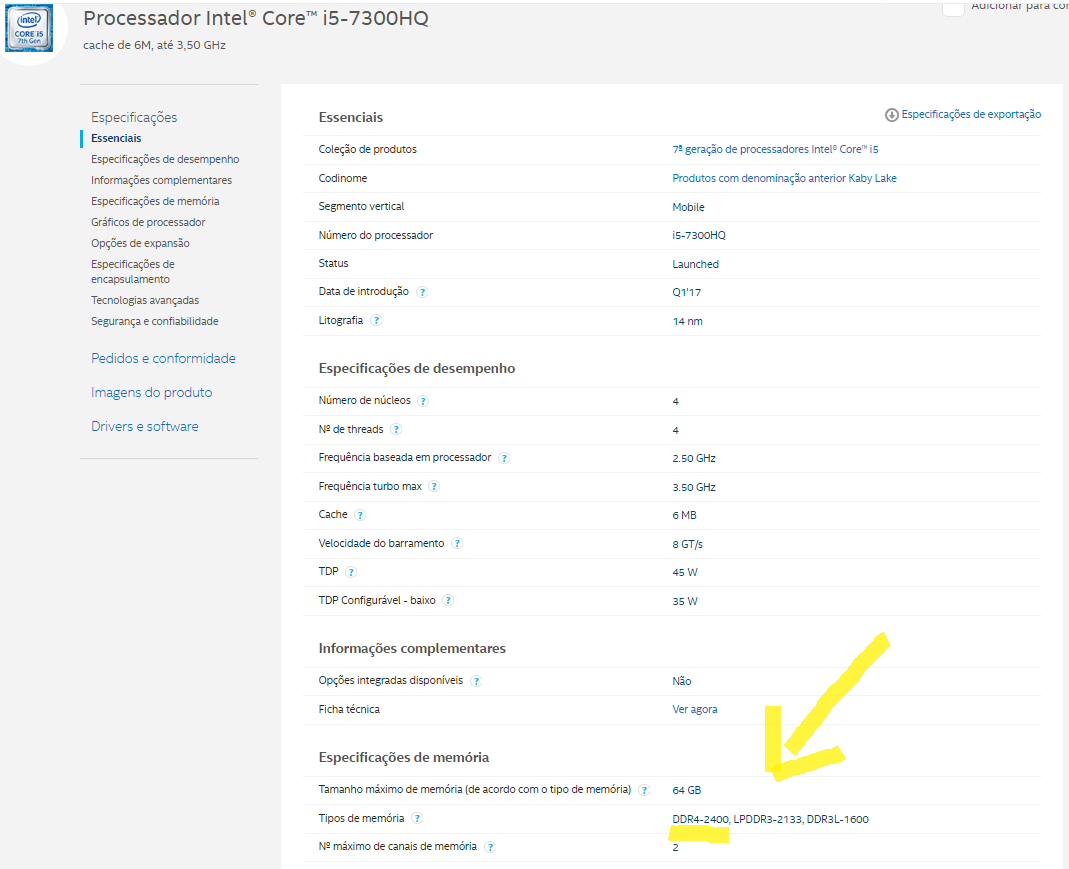
Task: Click the Intel Core i5 7th Gen badge
Action: point(29,30)
